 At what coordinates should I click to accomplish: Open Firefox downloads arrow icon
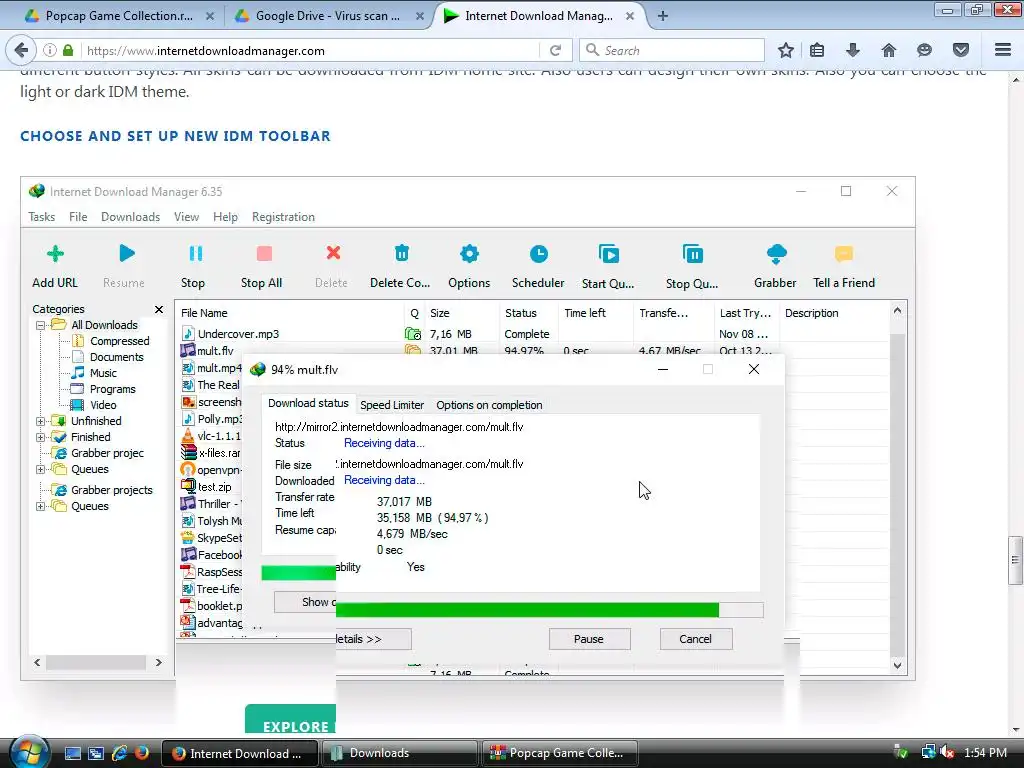point(852,50)
